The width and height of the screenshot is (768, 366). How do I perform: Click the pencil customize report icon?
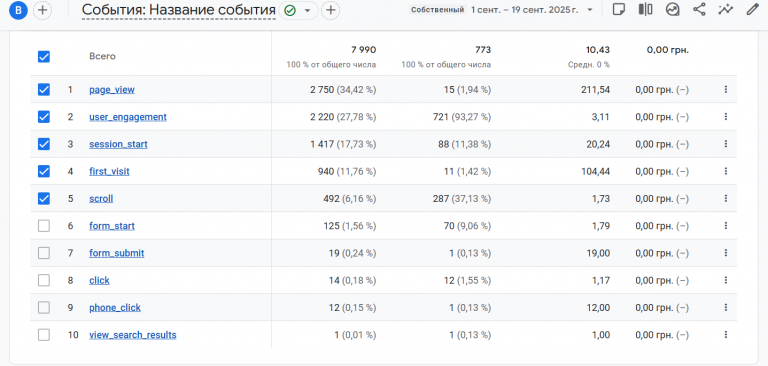click(x=752, y=10)
